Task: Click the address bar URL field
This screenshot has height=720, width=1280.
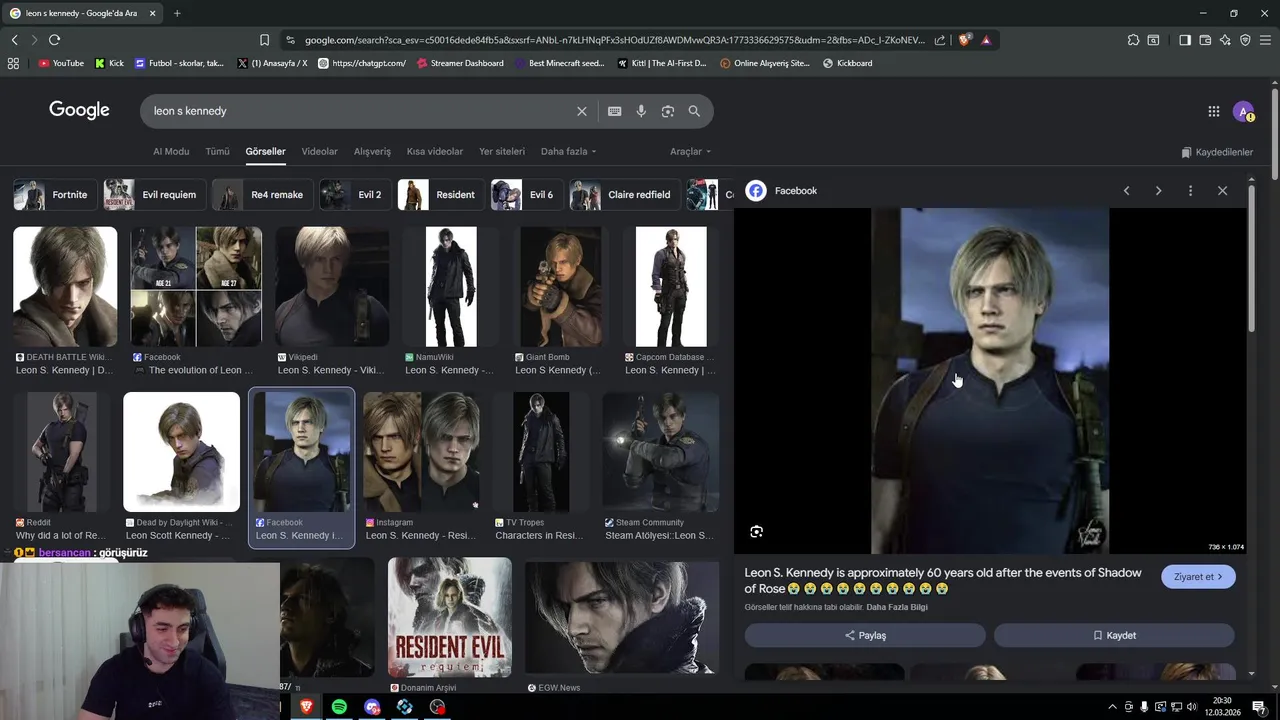Action: tap(614, 40)
